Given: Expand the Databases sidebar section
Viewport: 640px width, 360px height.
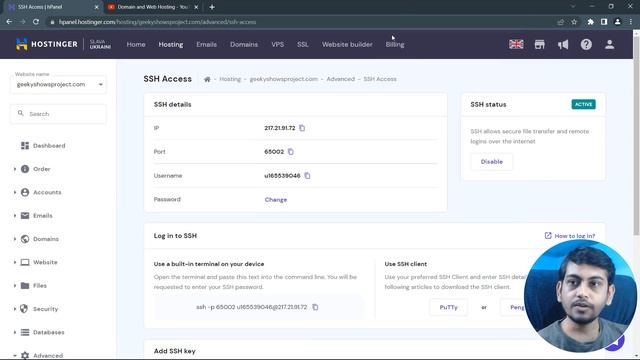Looking at the screenshot, I should coord(15,332).
